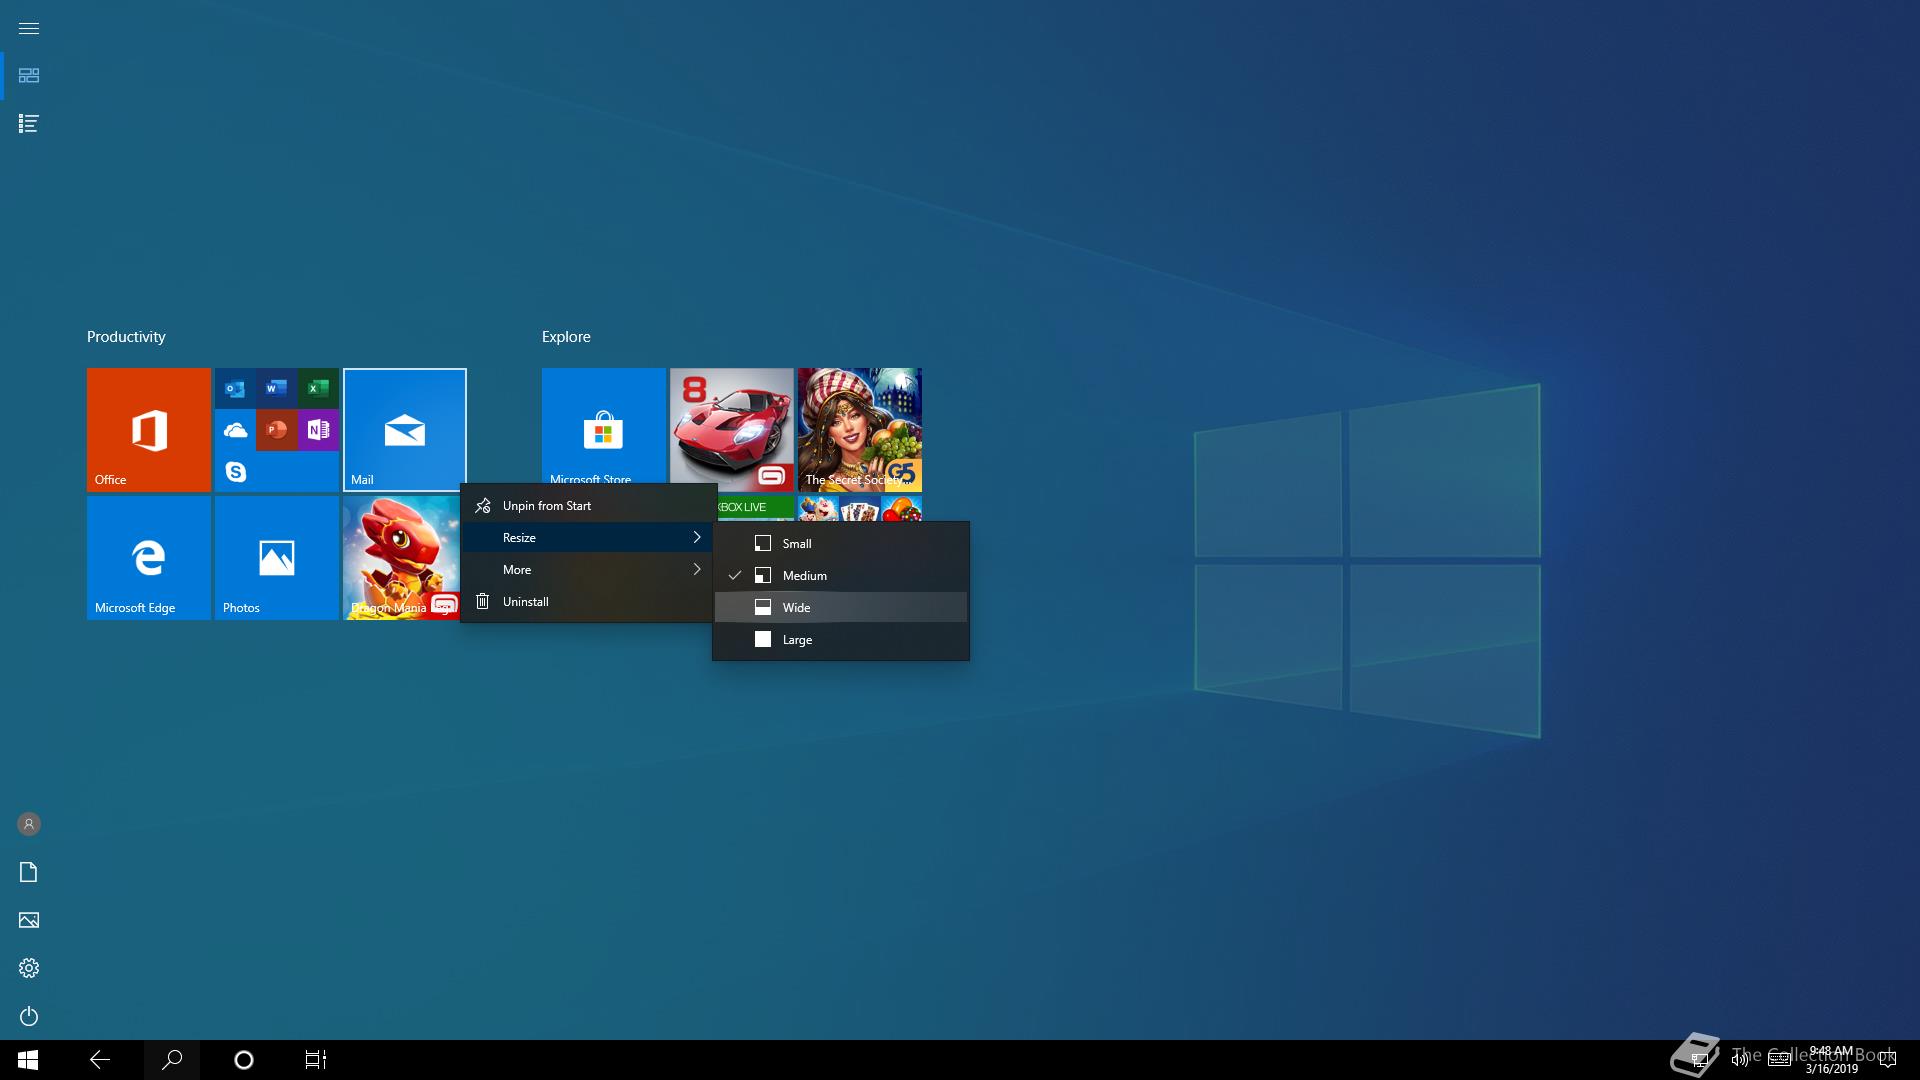Open the network tray icon
1920x1080 pixels.
coord(1699,1060)
